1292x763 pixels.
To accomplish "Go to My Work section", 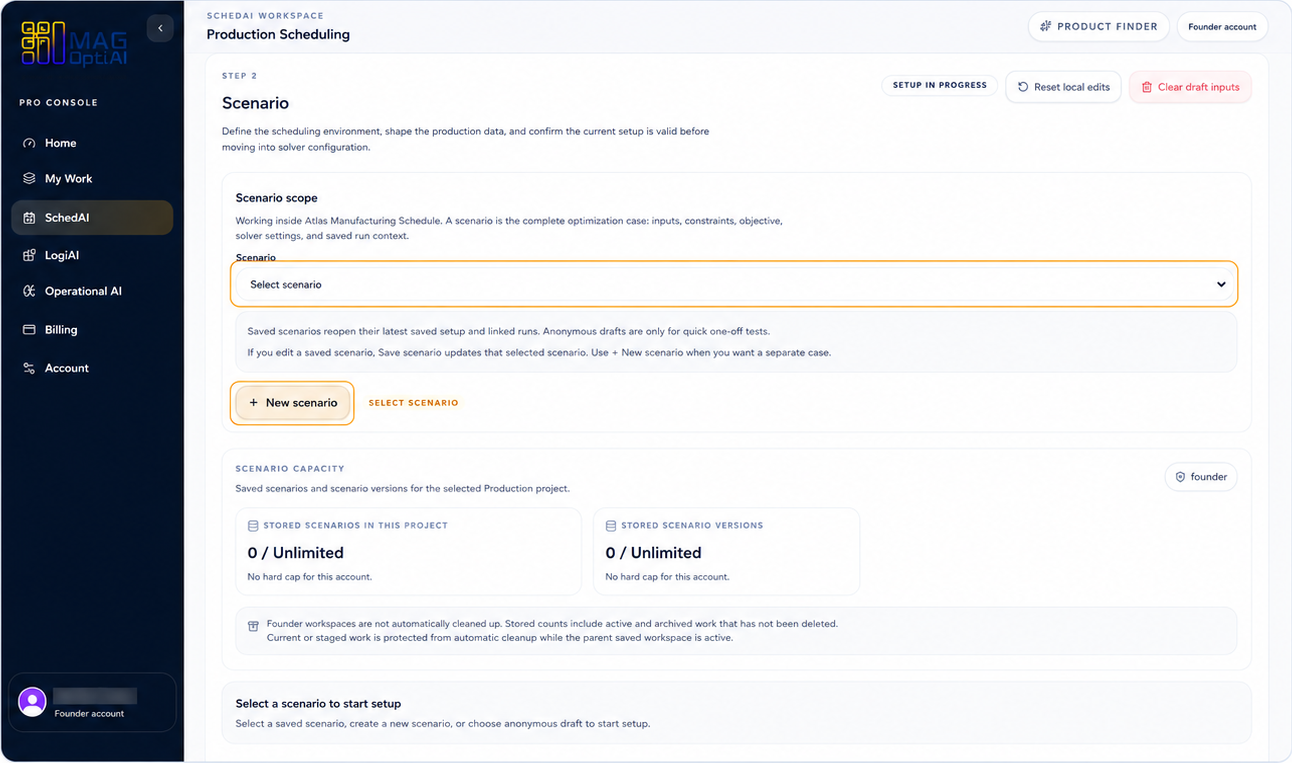I will coord(92,179).
